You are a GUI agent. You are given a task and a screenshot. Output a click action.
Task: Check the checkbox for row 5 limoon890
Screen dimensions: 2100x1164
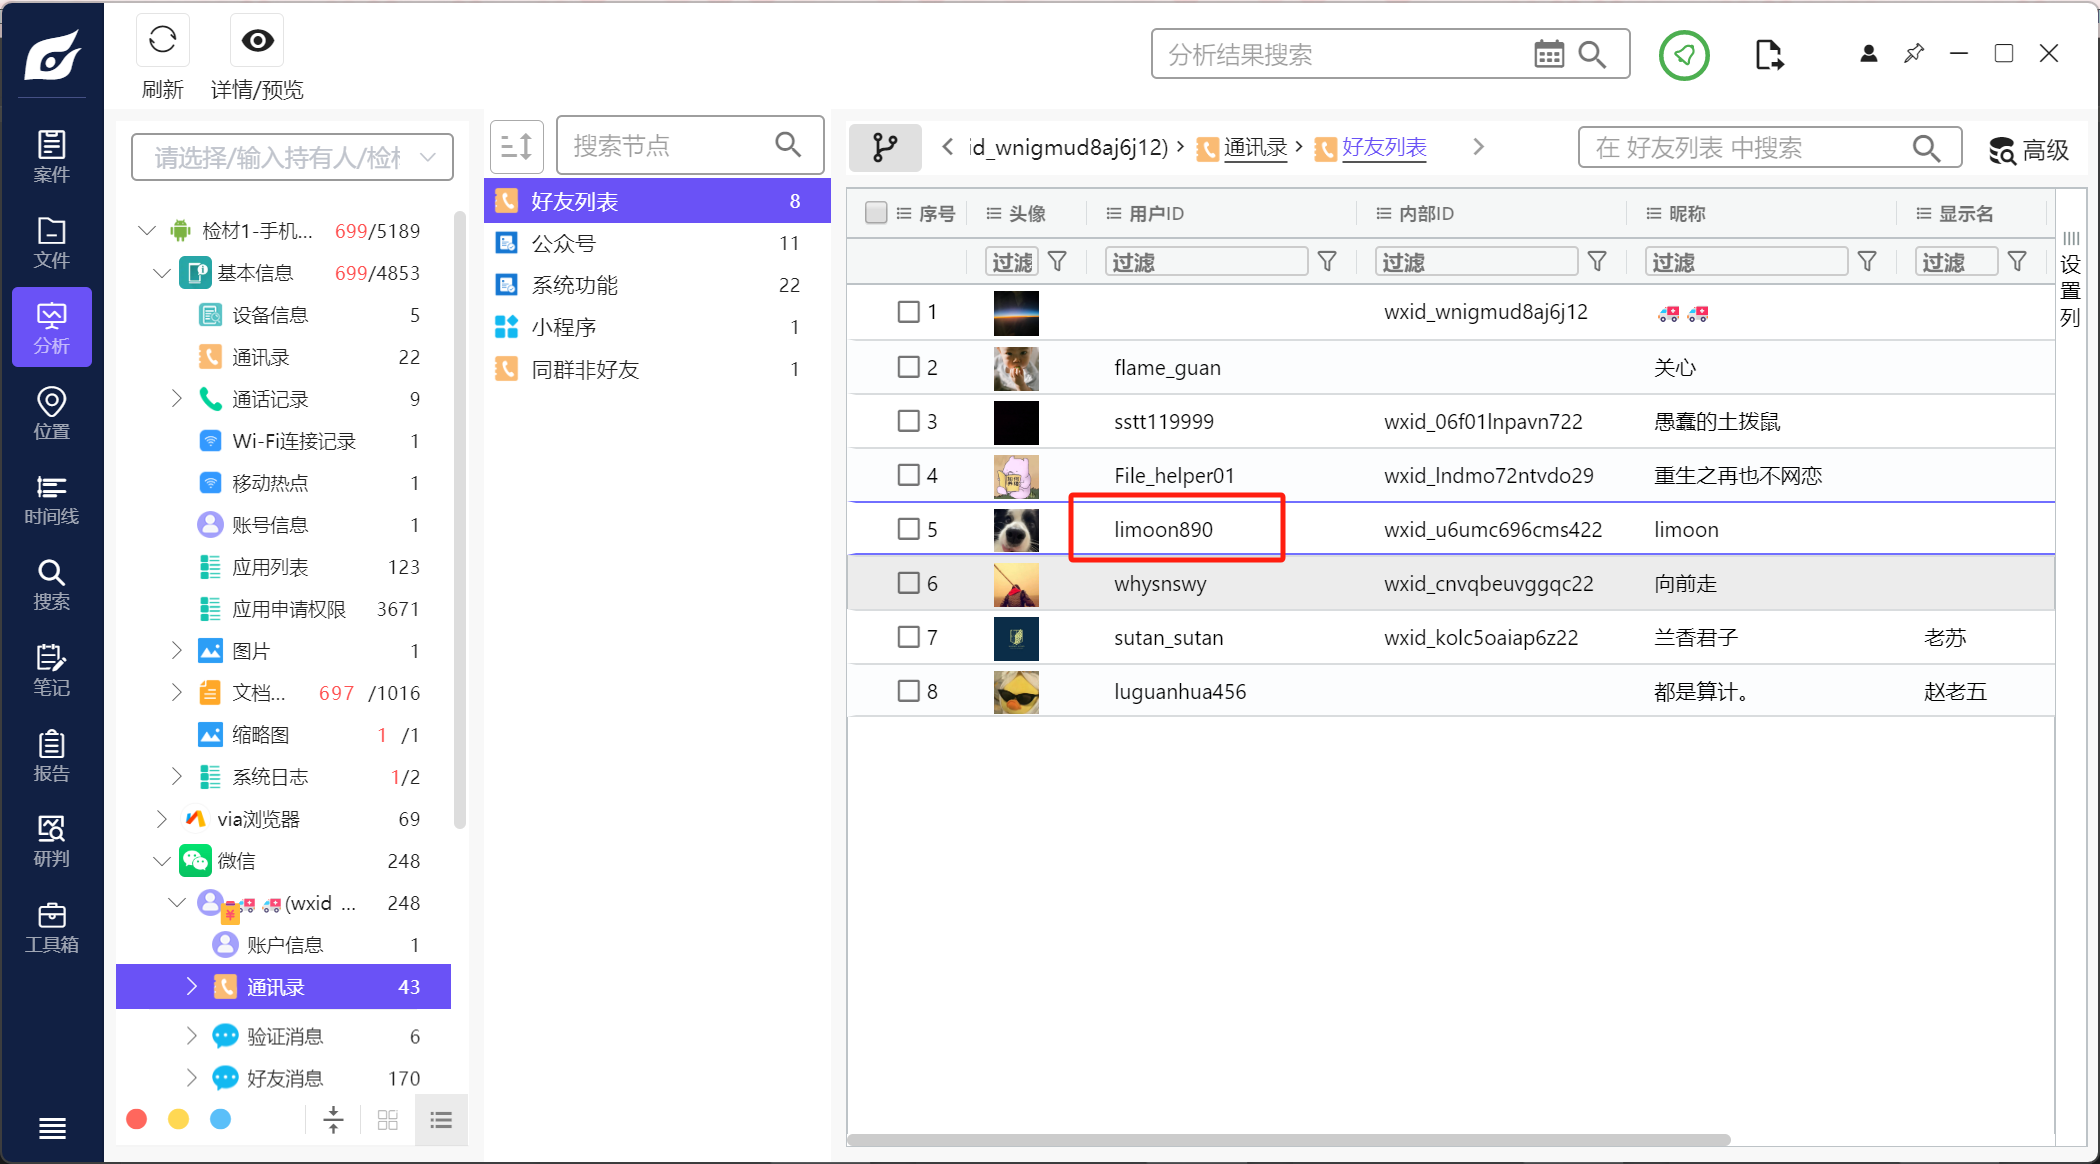coord(908,529)
